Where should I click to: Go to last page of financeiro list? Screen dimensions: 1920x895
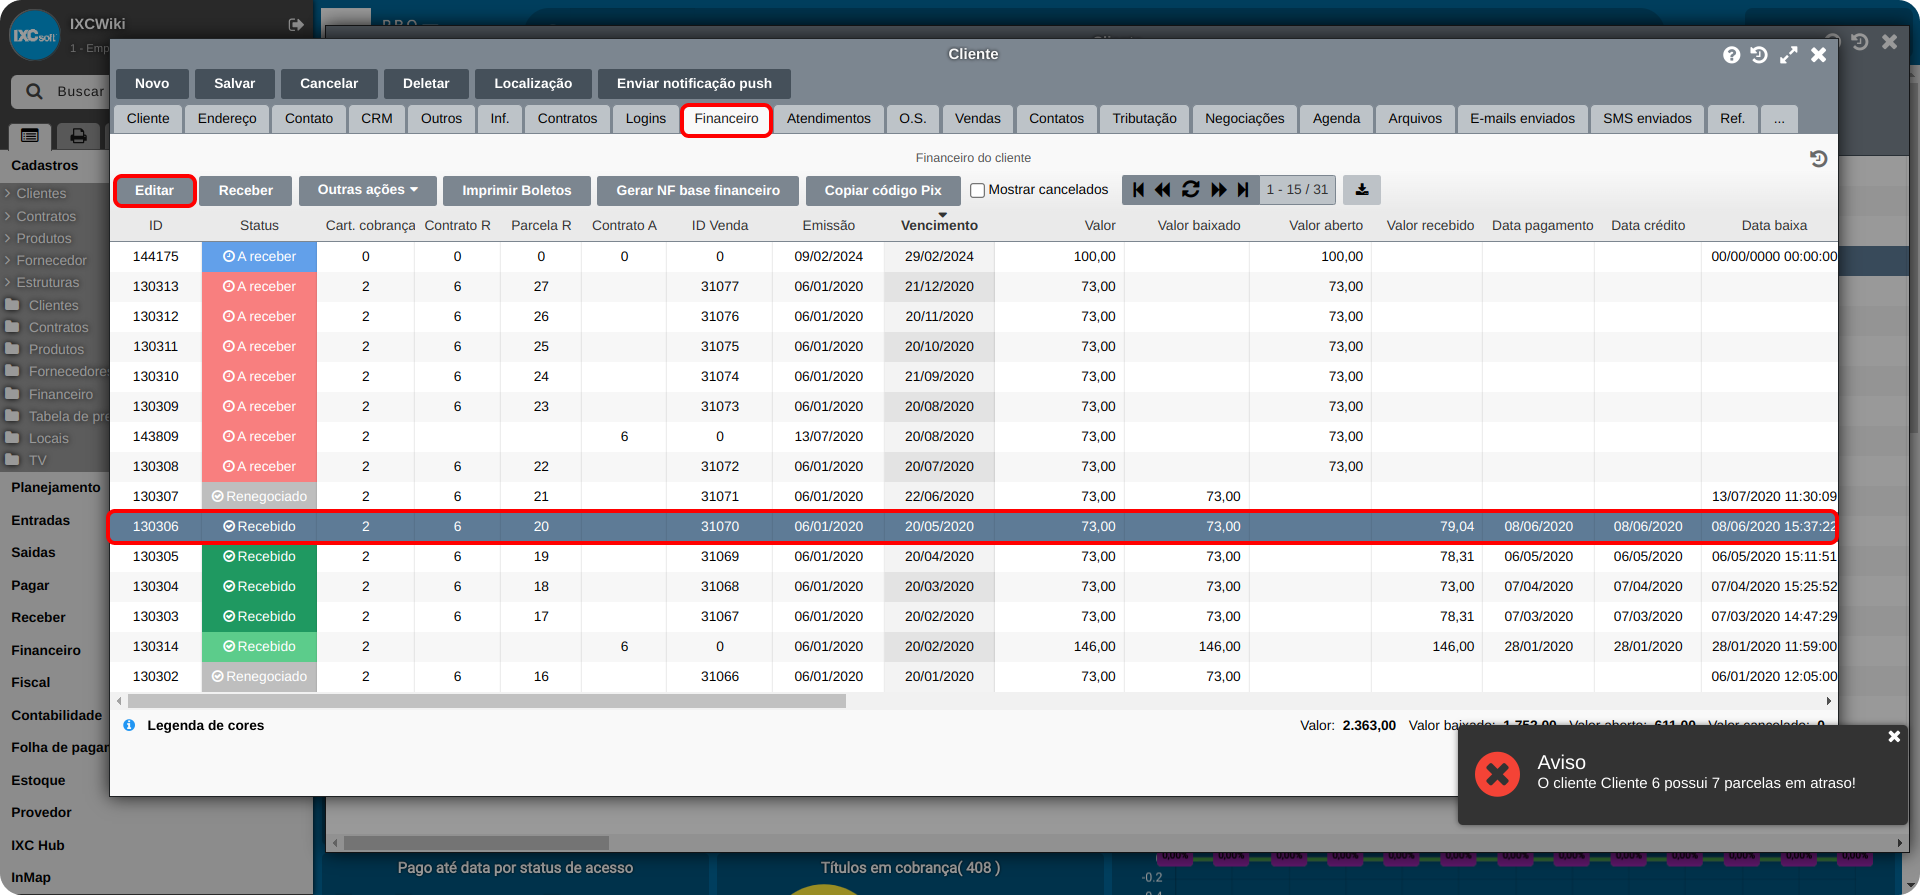coord(1243,189)
